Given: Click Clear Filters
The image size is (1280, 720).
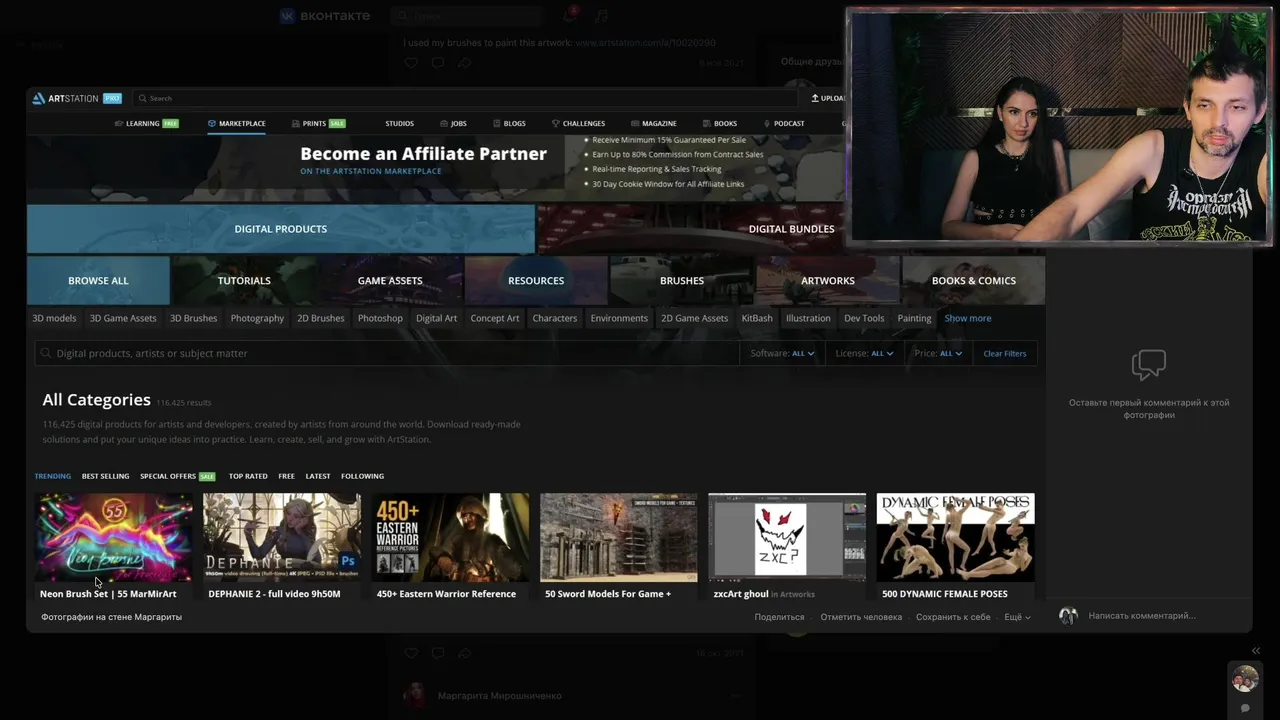Looking at the screenshot, I should (x=1005, y=353).
